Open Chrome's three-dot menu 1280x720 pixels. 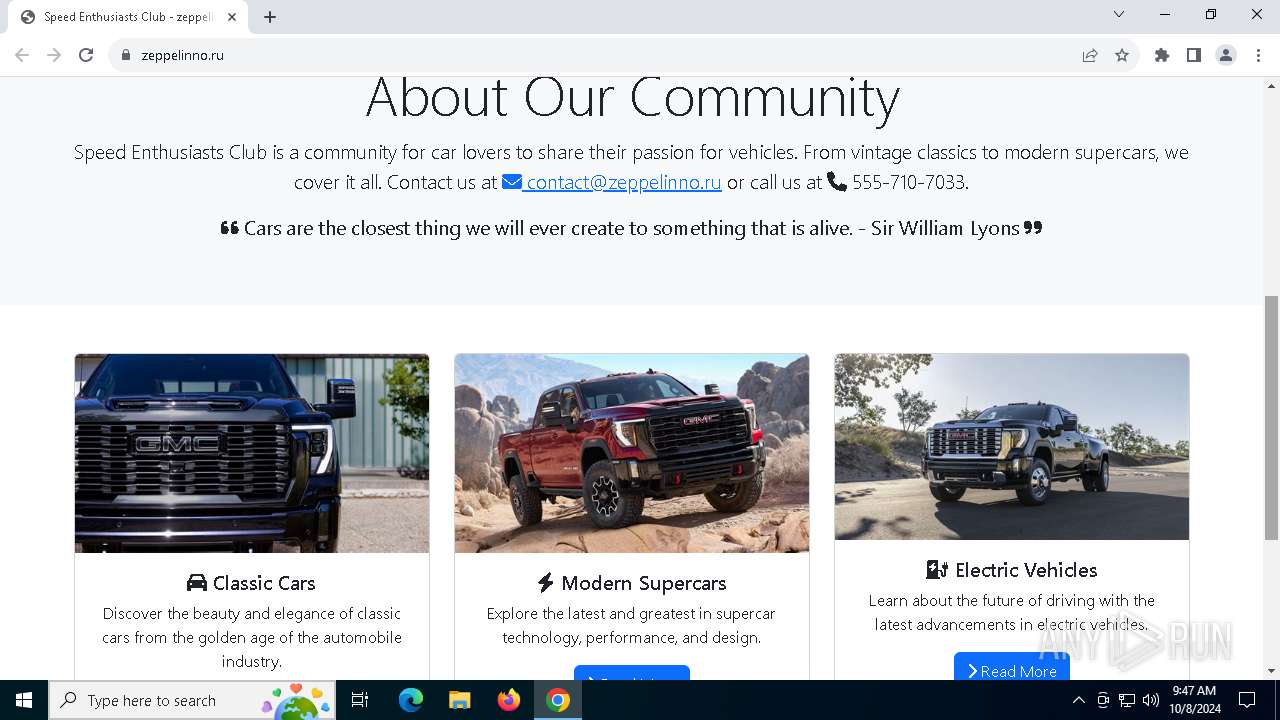[1258, 55]
